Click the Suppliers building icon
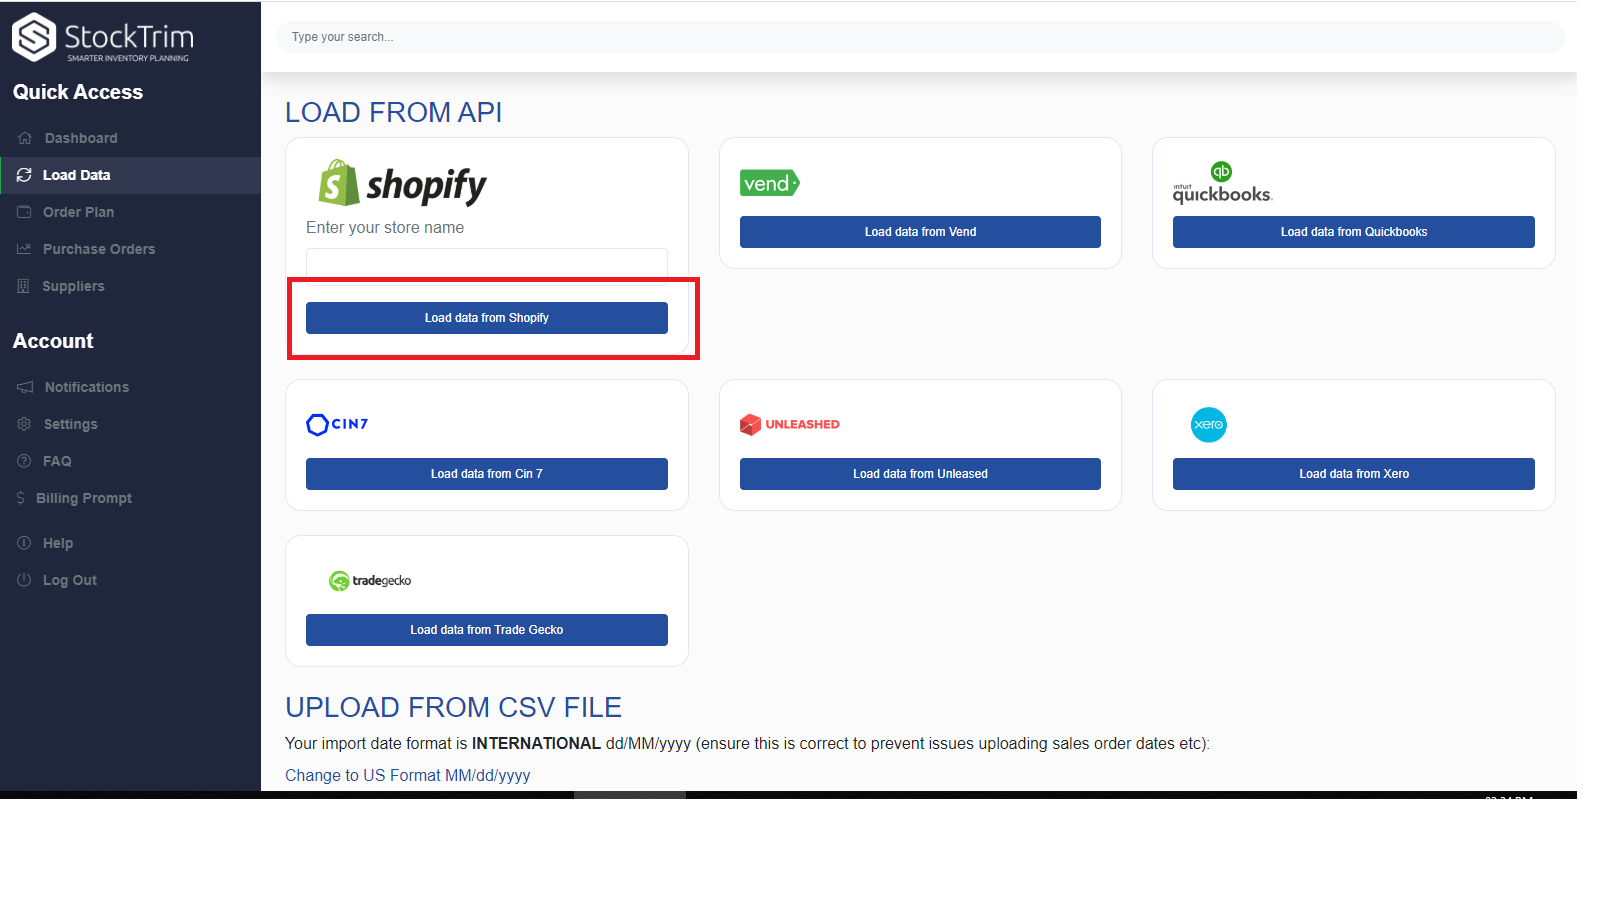 pyautogui.click(x=23, y=286)
